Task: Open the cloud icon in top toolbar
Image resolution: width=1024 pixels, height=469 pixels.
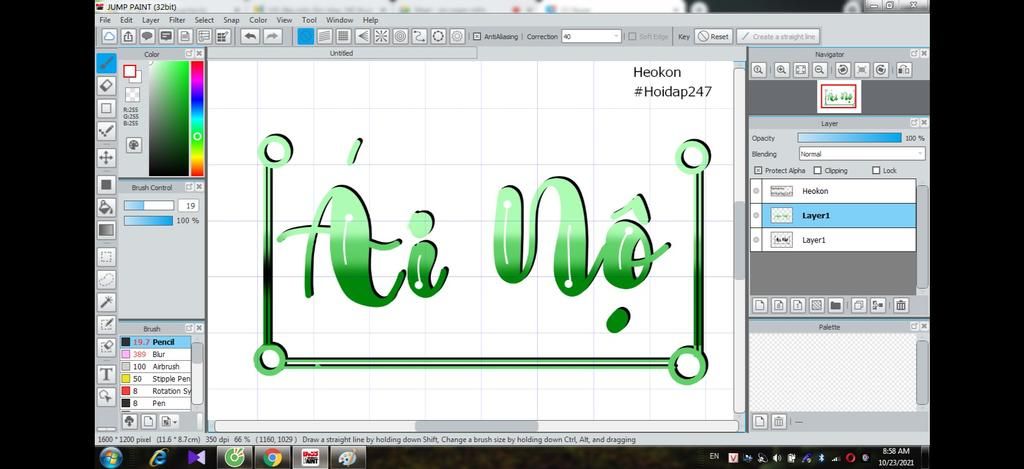Action: (110, 37)
